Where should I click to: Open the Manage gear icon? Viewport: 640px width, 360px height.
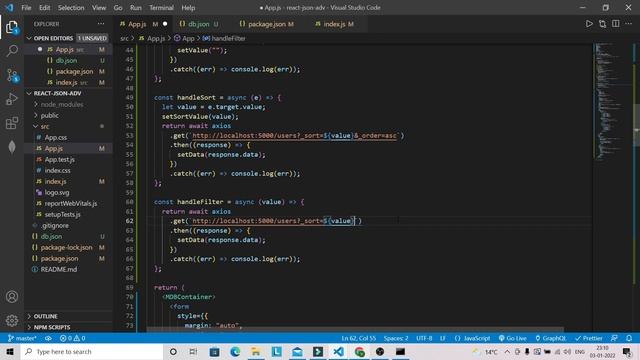point(12,320)
